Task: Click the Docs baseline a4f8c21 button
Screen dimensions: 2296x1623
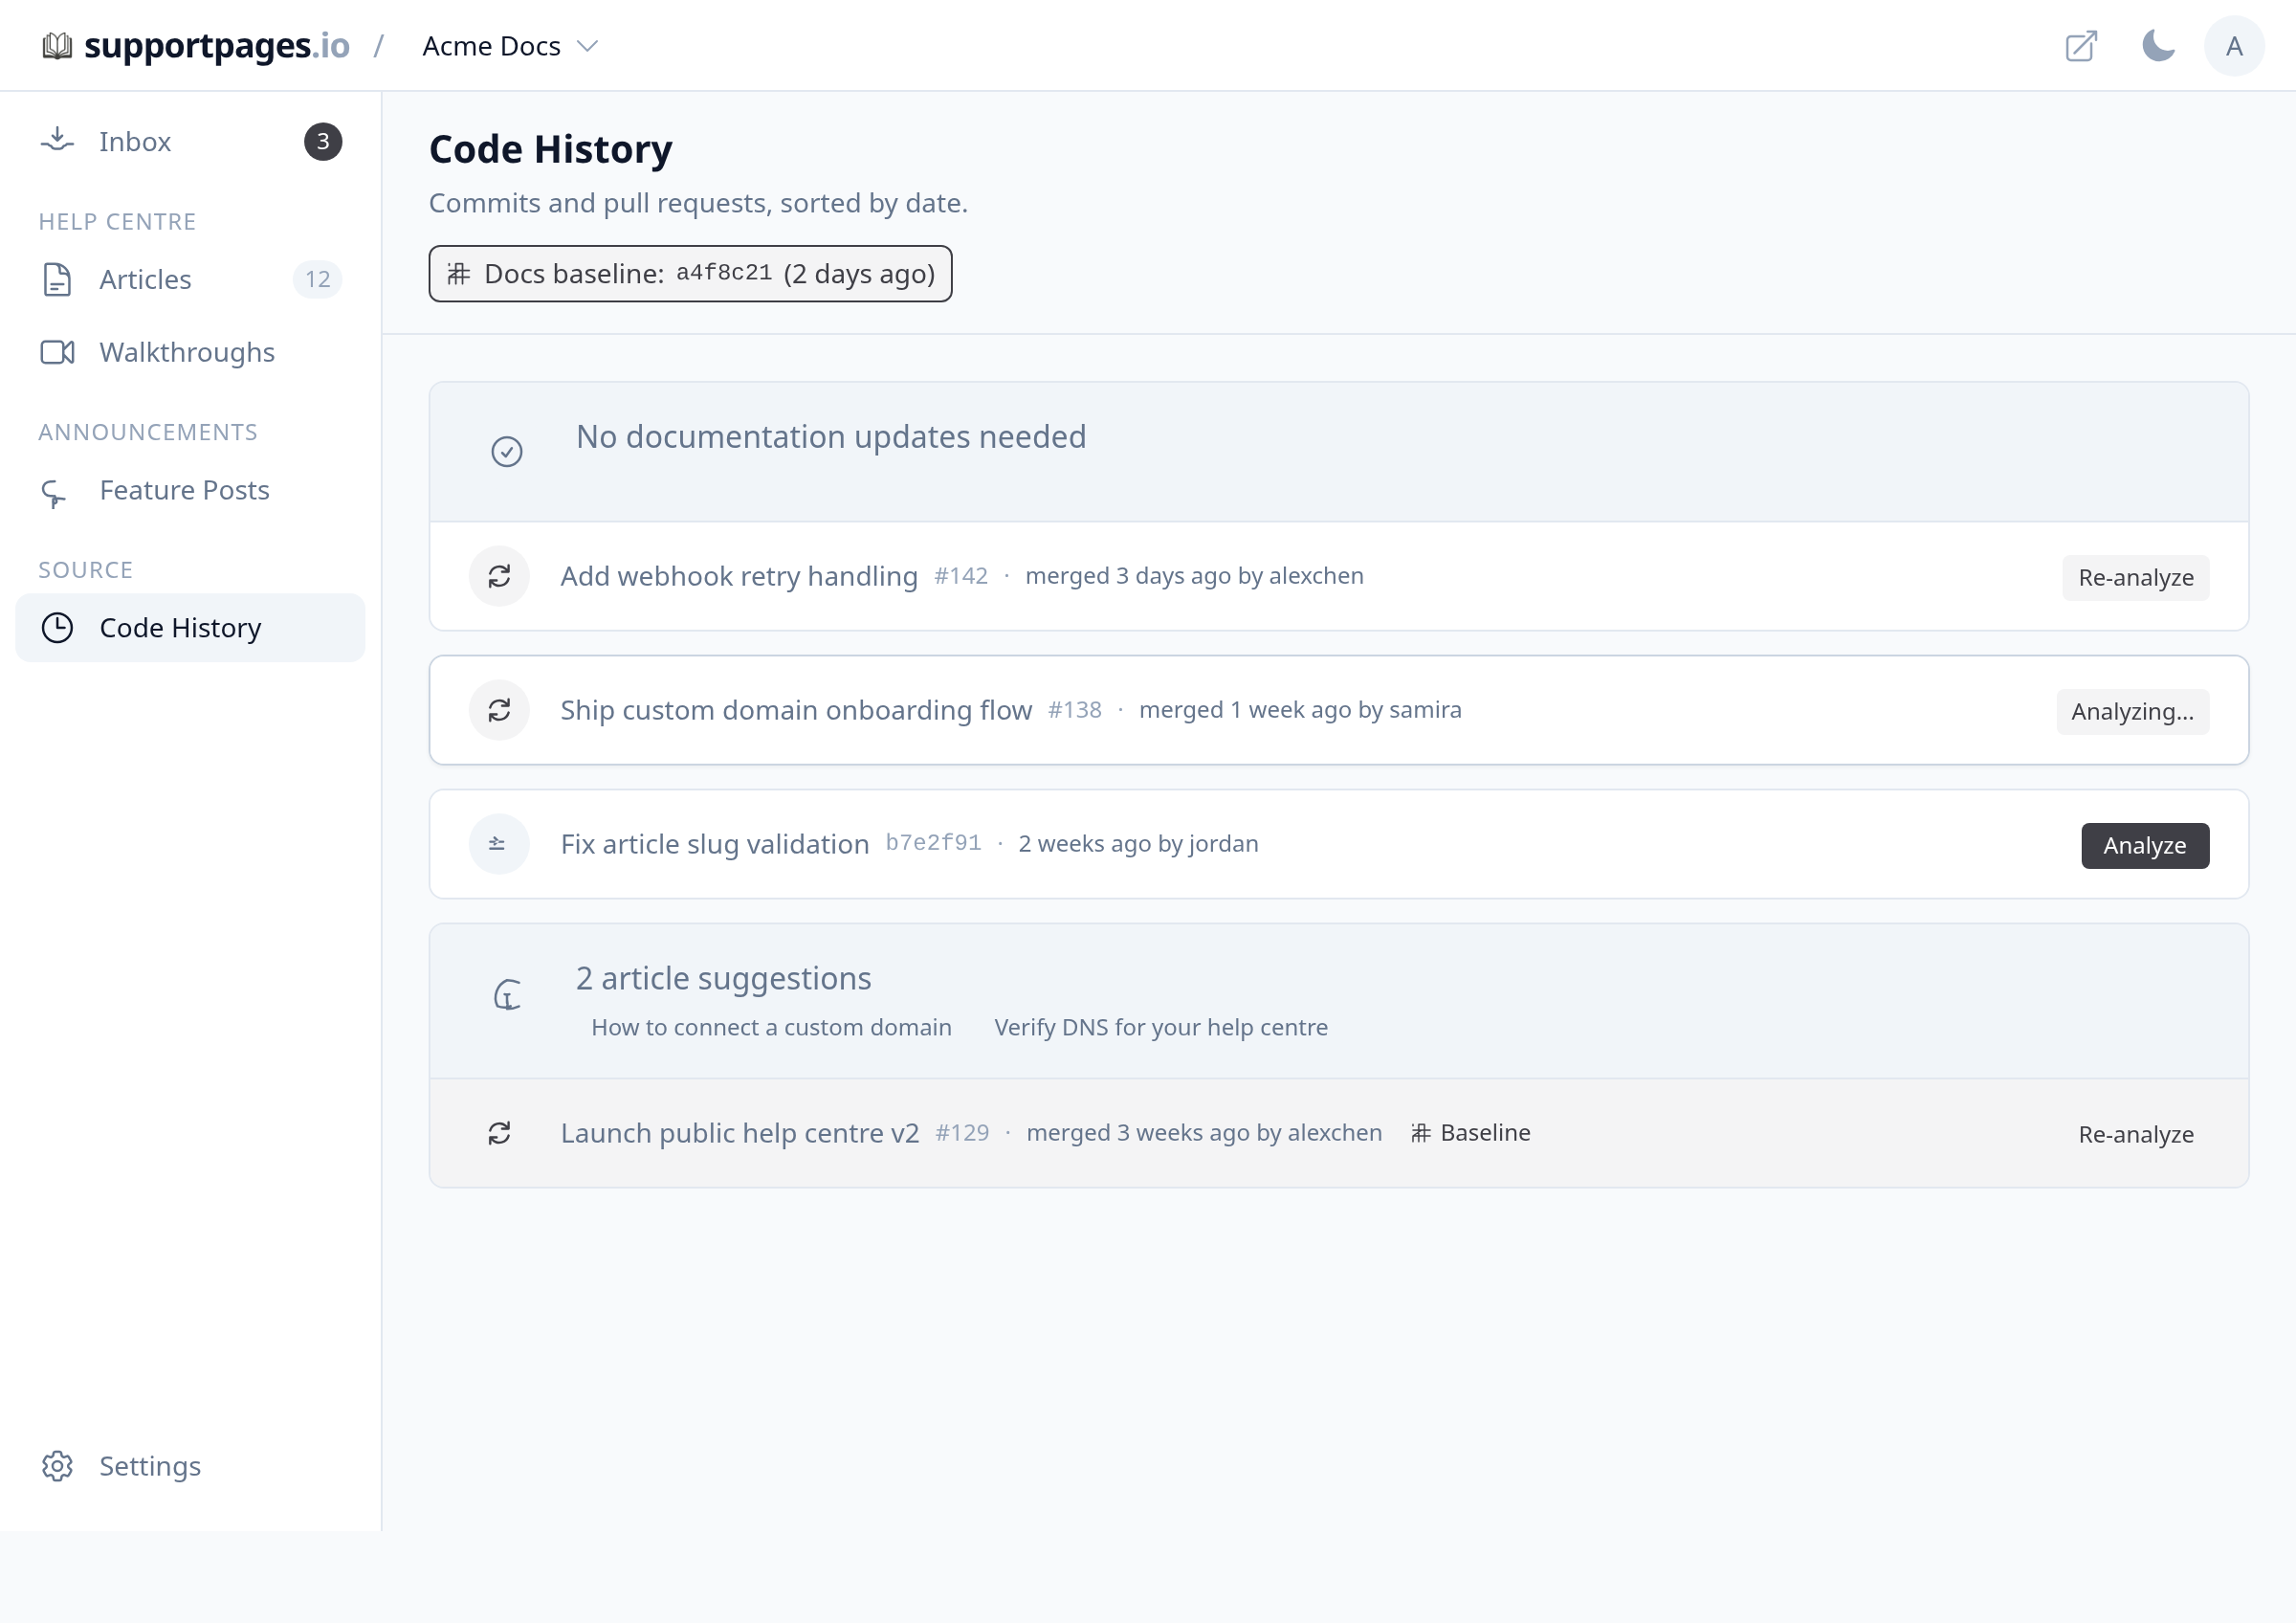Action: tap(690, 274)
